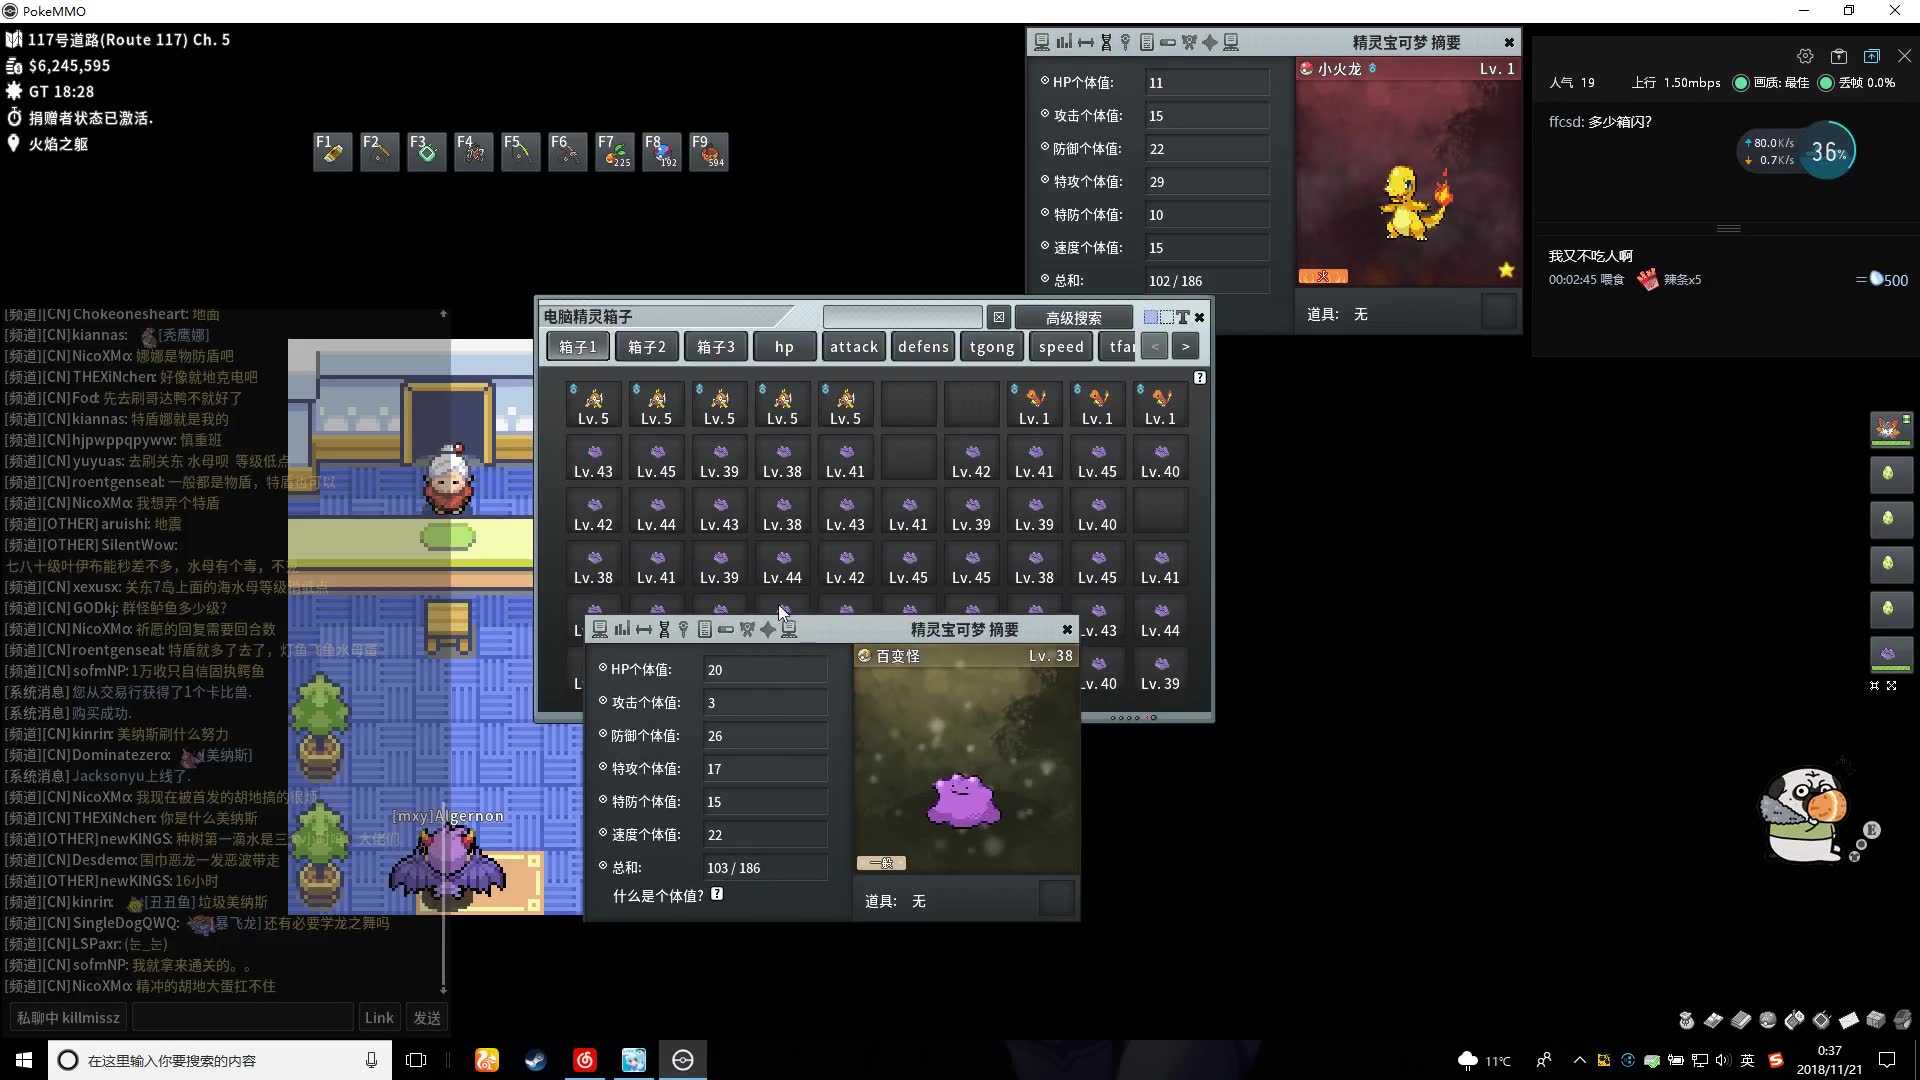1920x1080 pixels.
Task: Click the chat scroll-up arrow
Action: click(x=443, y=314)
